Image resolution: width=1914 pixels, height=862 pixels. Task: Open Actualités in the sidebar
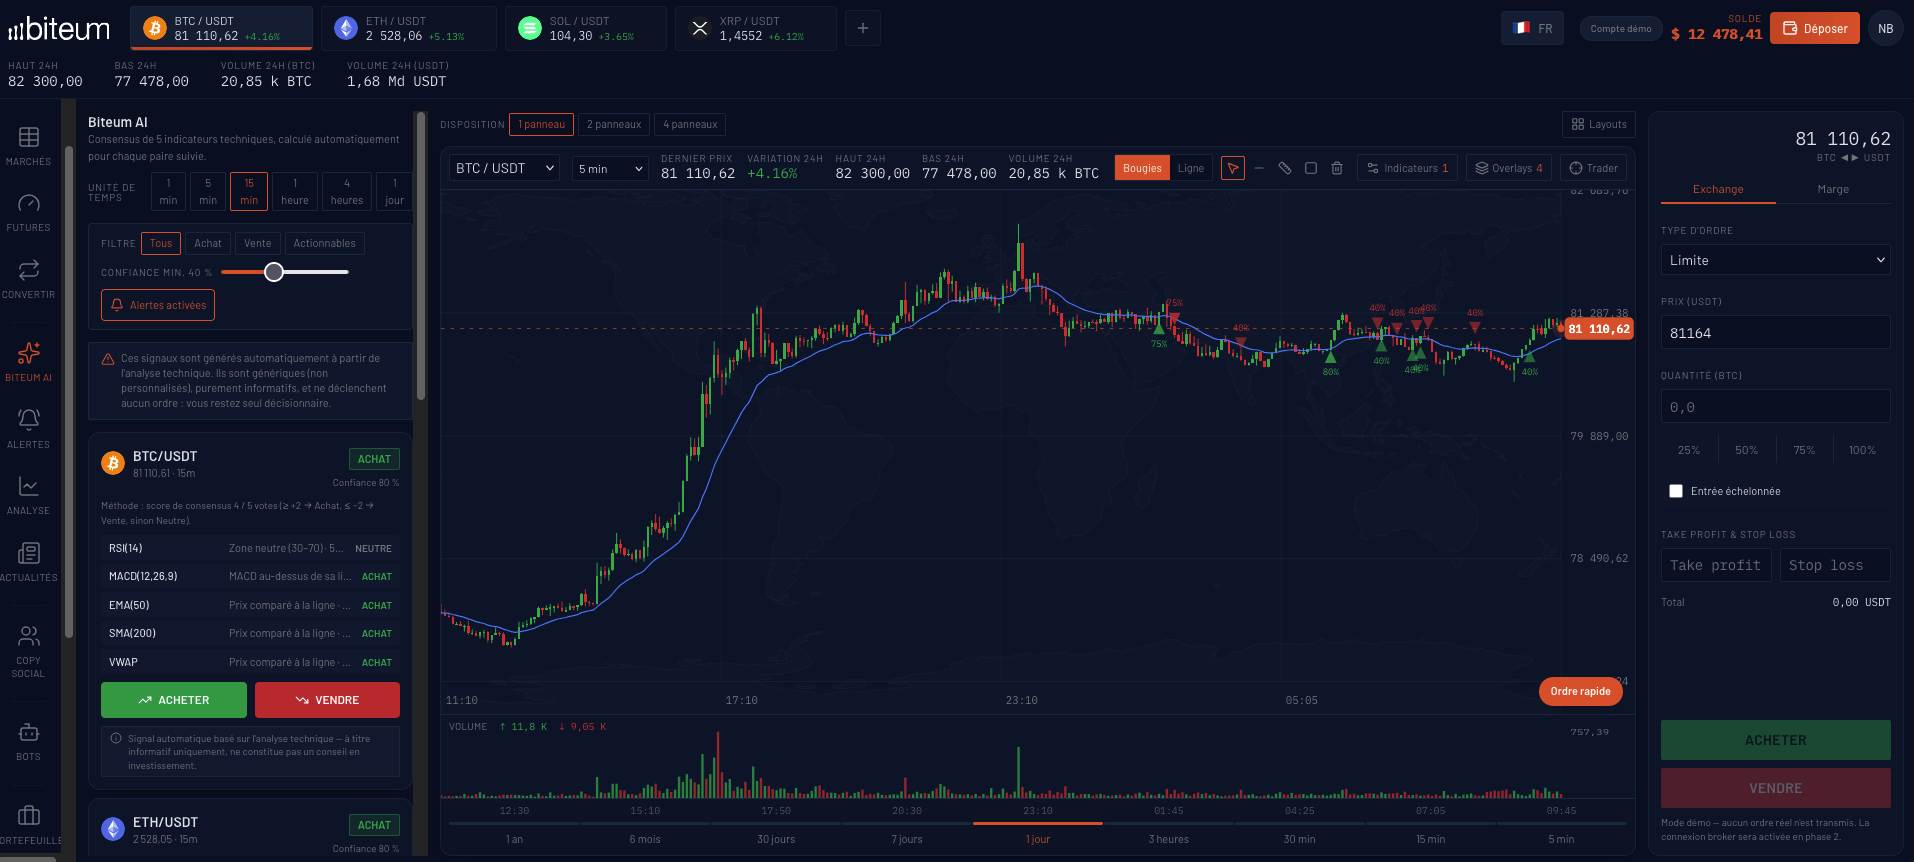[x=29, y=562]
